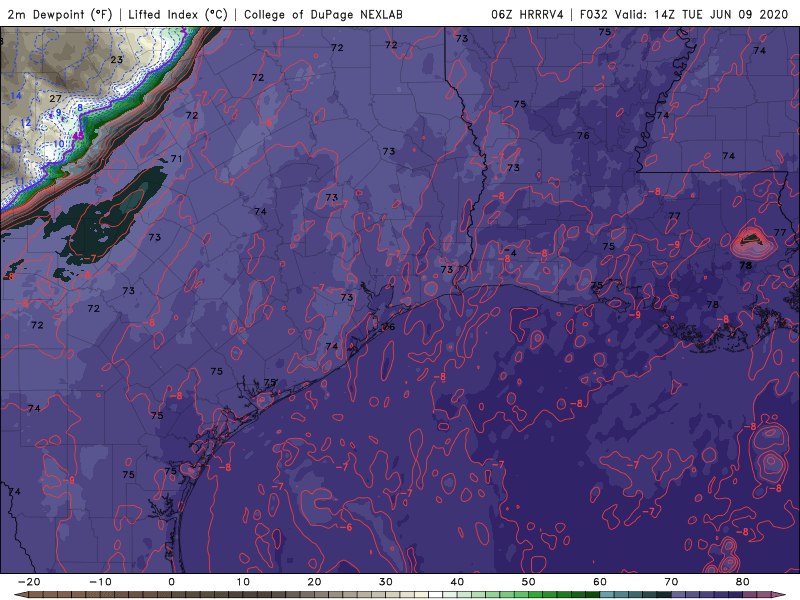The image size is (800, 600).
Task: Click the "06Z HRRRV4" model run label
Action: coord(528,14)
